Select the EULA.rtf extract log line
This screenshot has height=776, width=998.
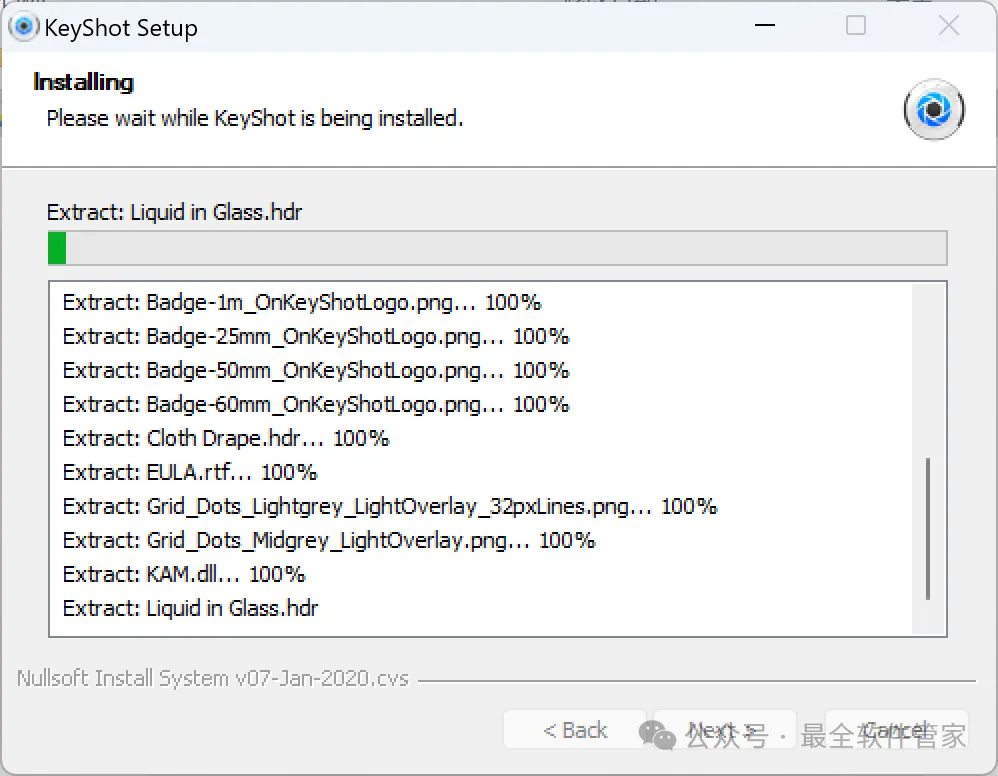pos(190,472)
